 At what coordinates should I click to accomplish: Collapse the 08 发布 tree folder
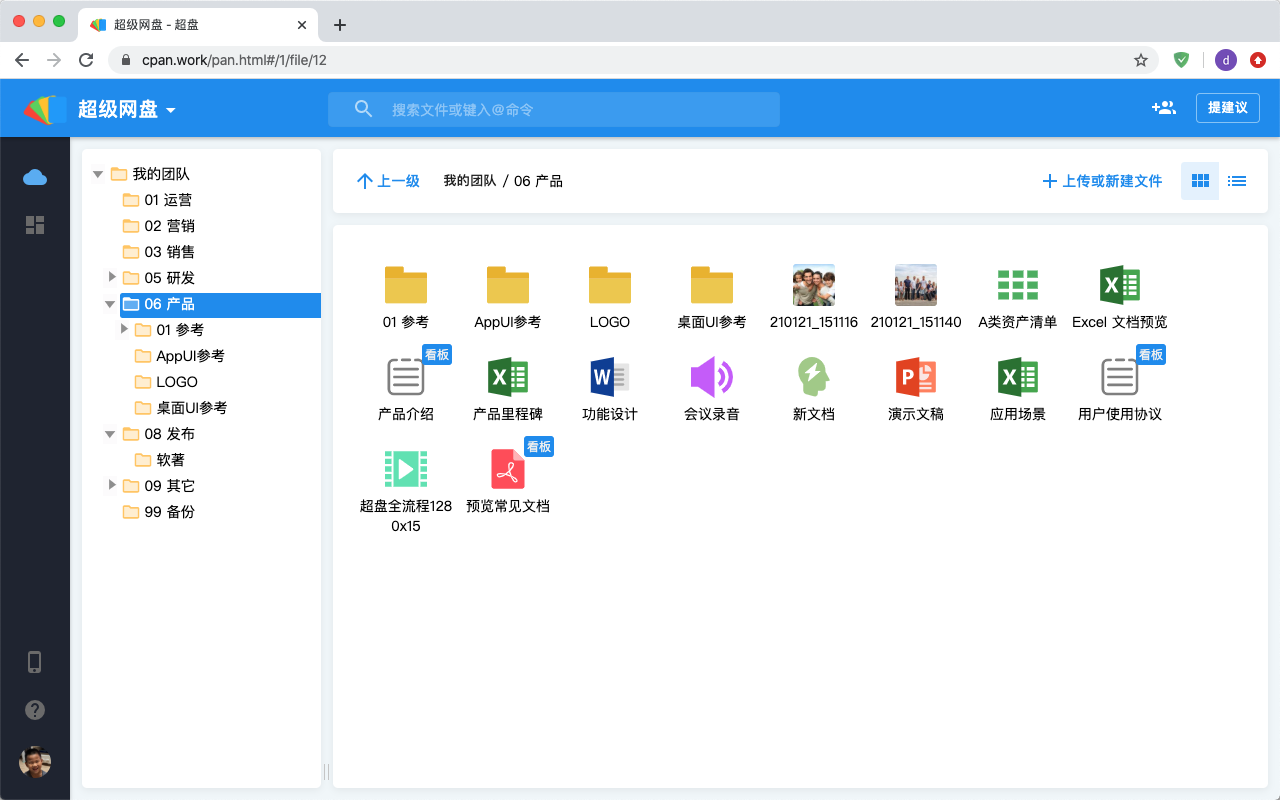pos(111,434)
